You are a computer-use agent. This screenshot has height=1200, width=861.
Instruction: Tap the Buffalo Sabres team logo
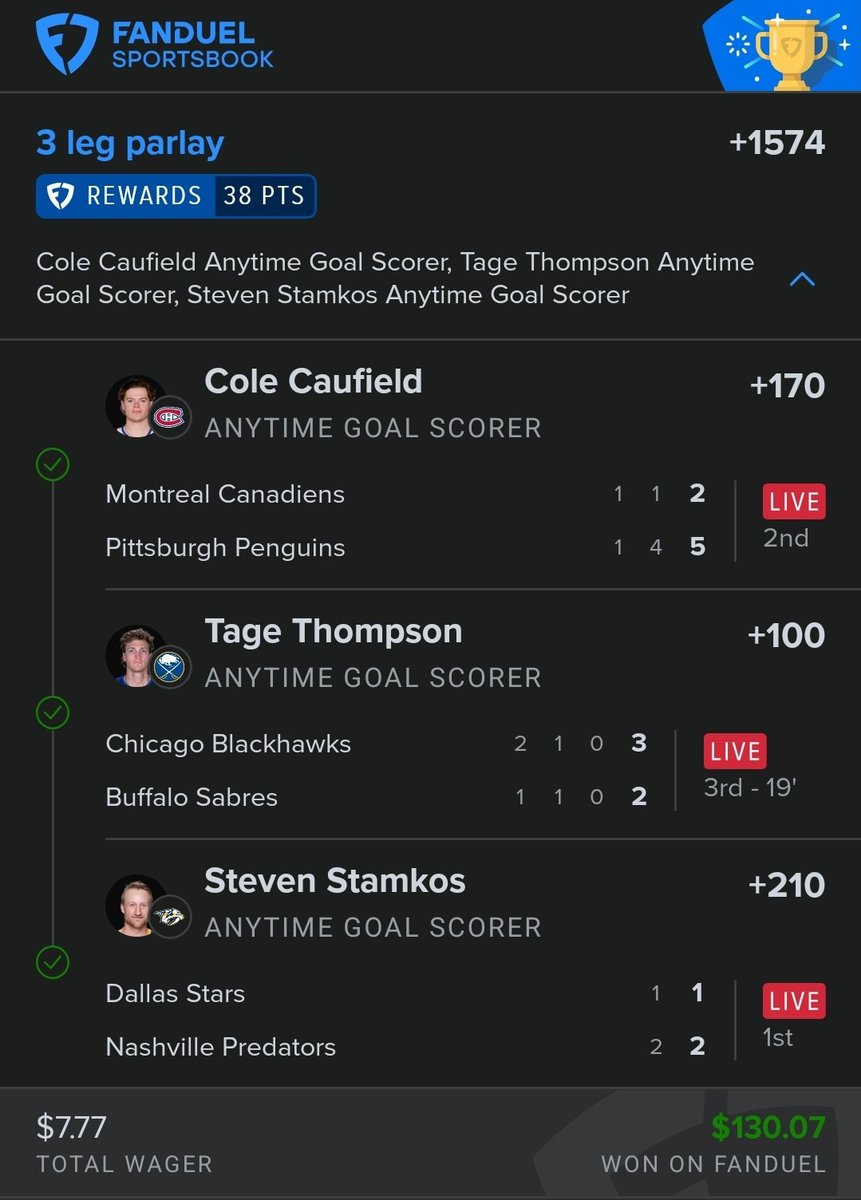(x=170, y=667)
